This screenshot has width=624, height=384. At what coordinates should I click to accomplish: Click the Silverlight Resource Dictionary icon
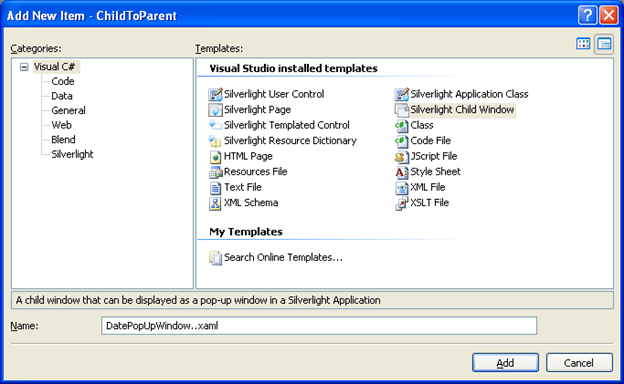pos(215,141)
